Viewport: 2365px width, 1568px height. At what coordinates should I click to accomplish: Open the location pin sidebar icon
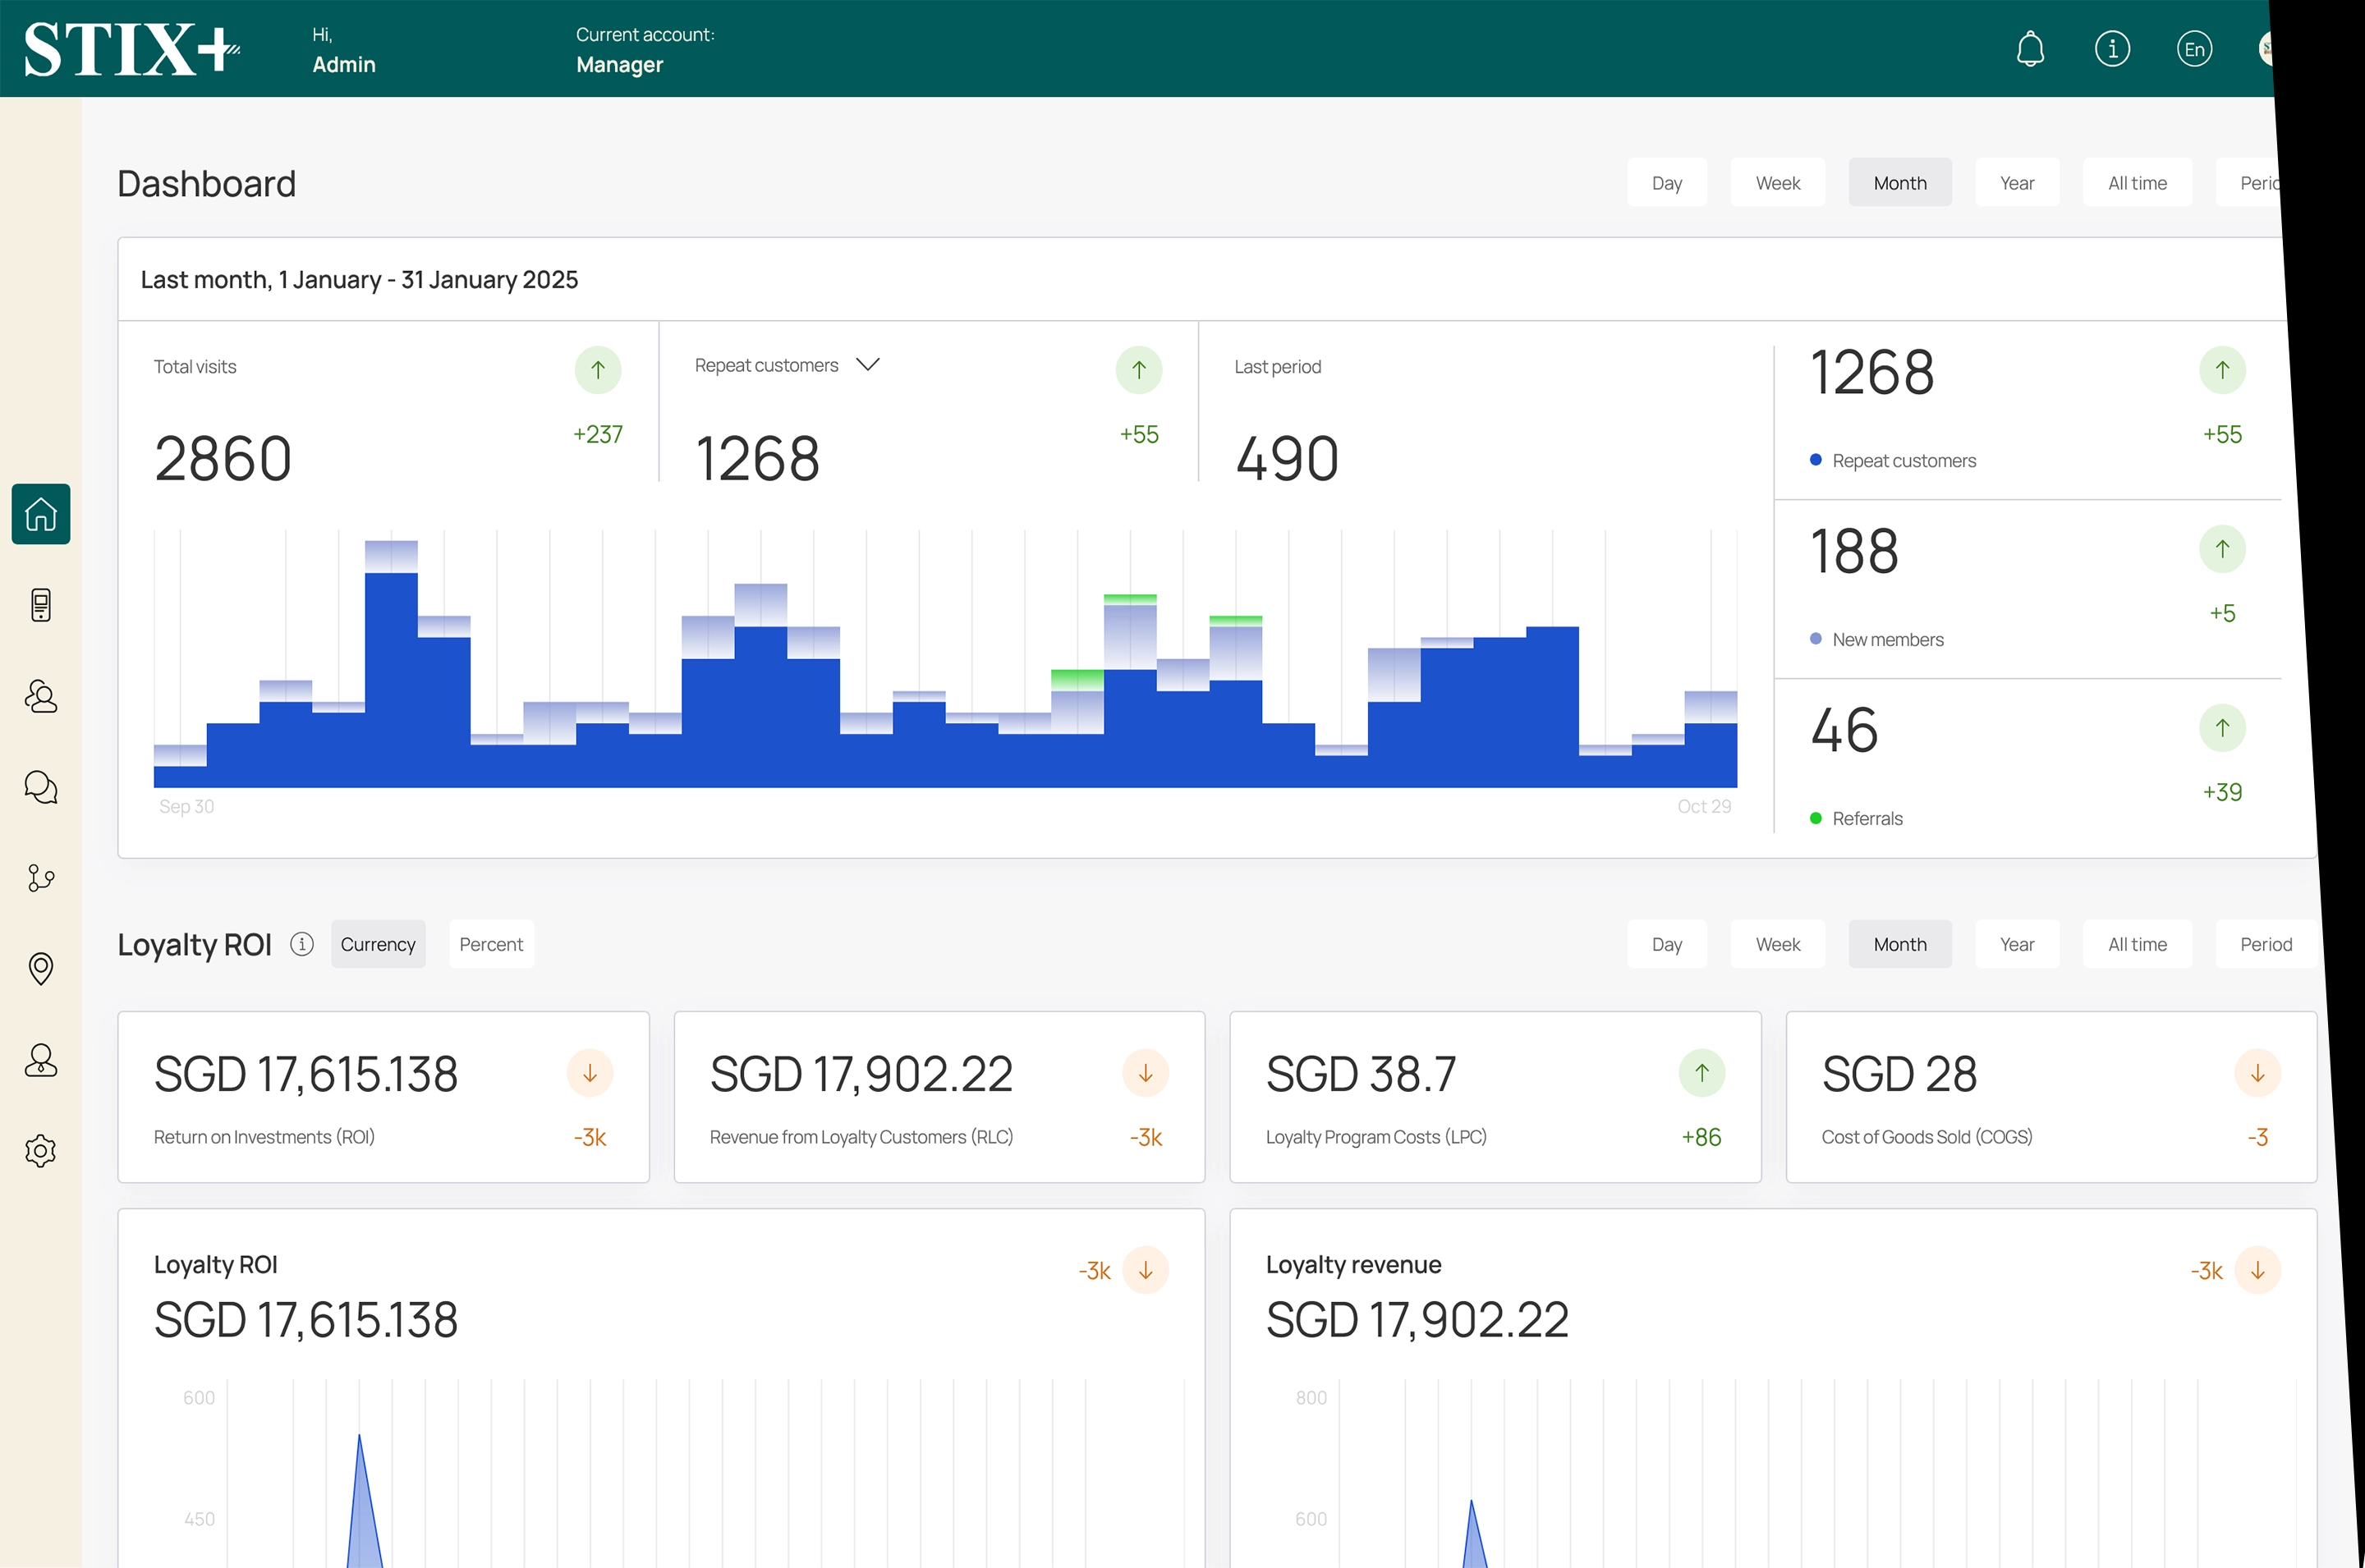point(41,968)
